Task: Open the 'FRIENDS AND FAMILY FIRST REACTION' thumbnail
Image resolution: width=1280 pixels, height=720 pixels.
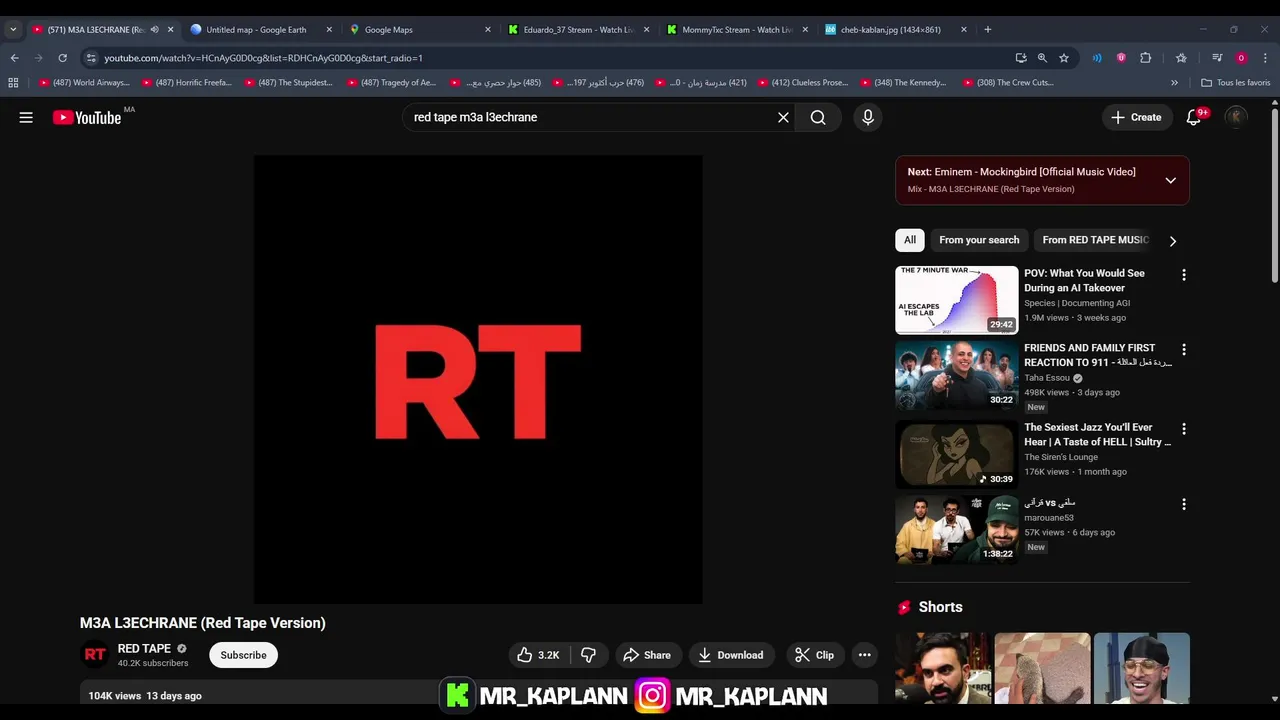Action: tap(956, 375)
